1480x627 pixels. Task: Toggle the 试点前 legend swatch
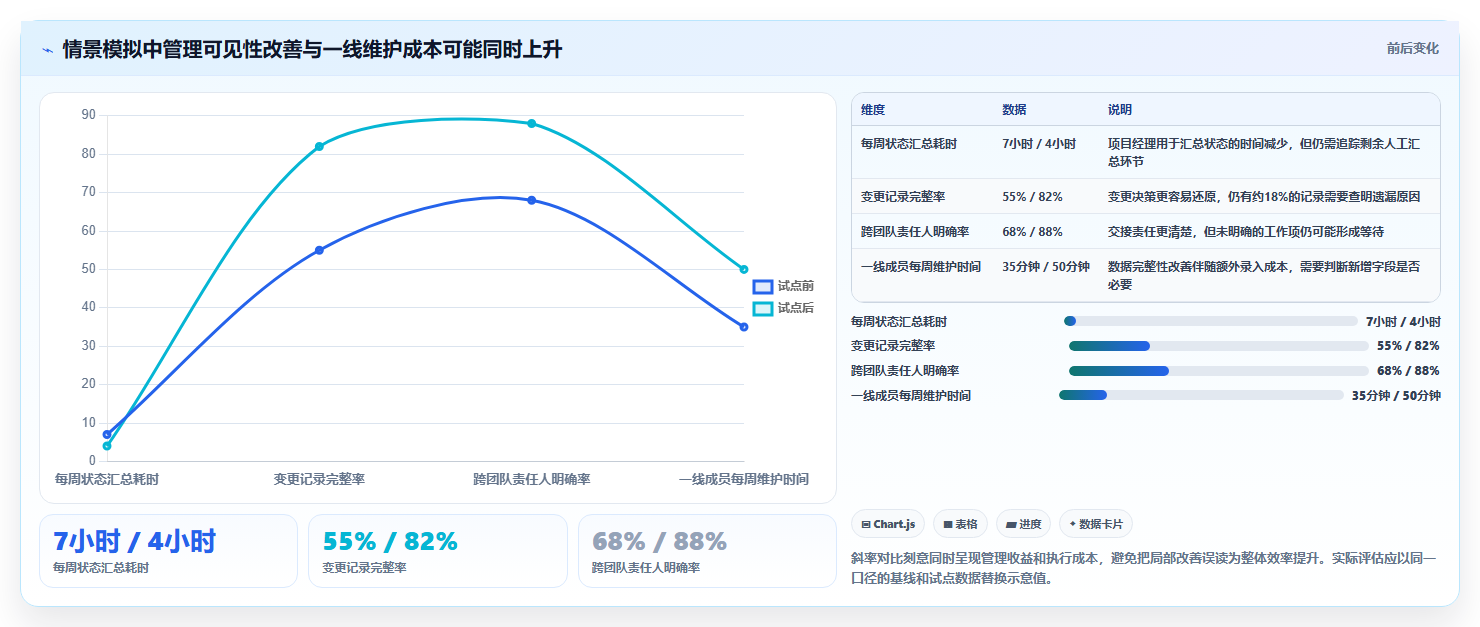[x=762, y=286]
